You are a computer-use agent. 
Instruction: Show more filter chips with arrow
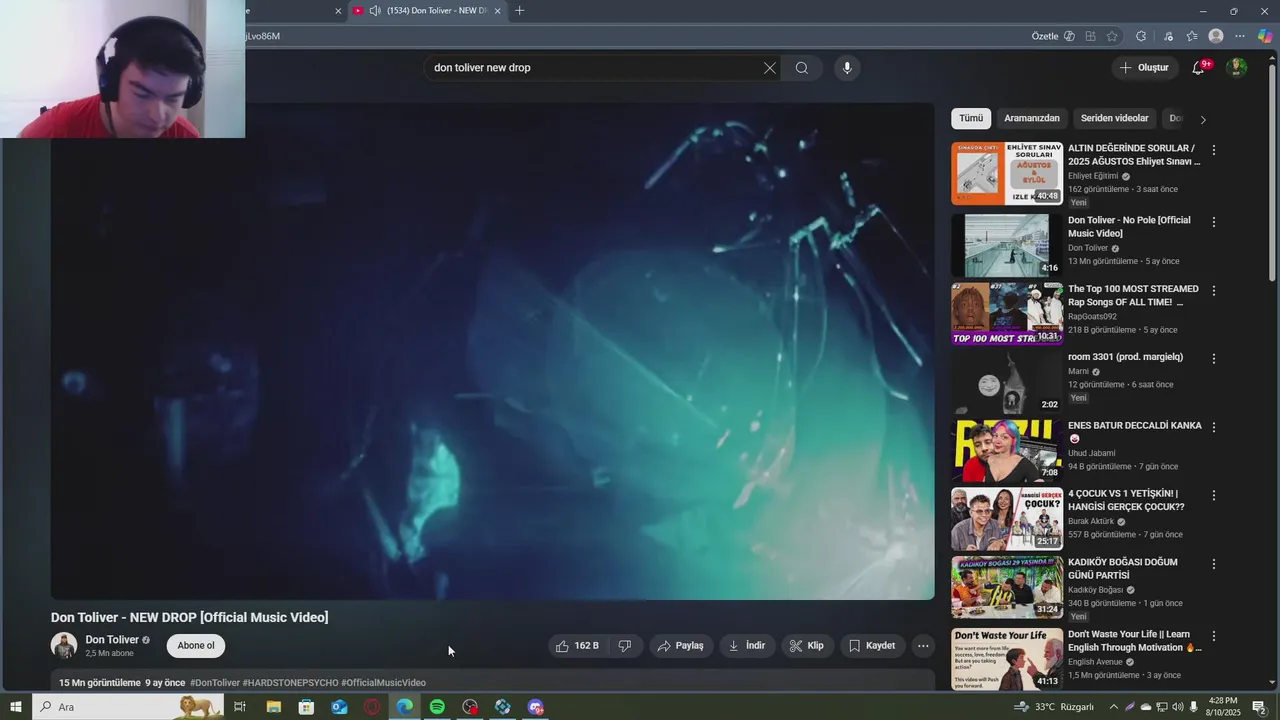pos(1203,119)
